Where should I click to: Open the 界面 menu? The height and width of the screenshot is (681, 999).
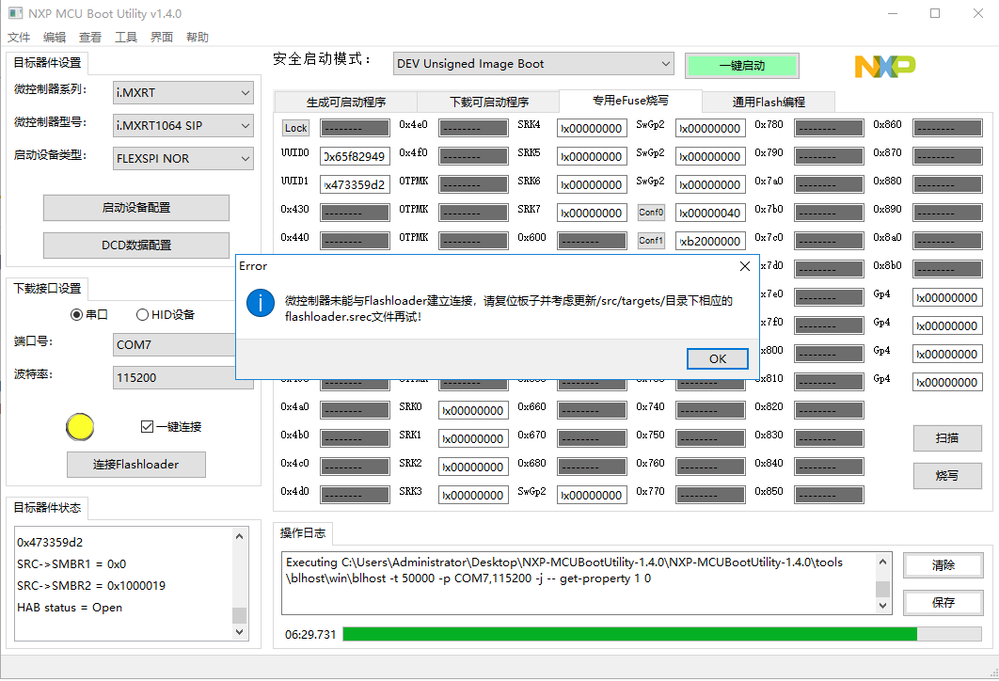(162, 37)
